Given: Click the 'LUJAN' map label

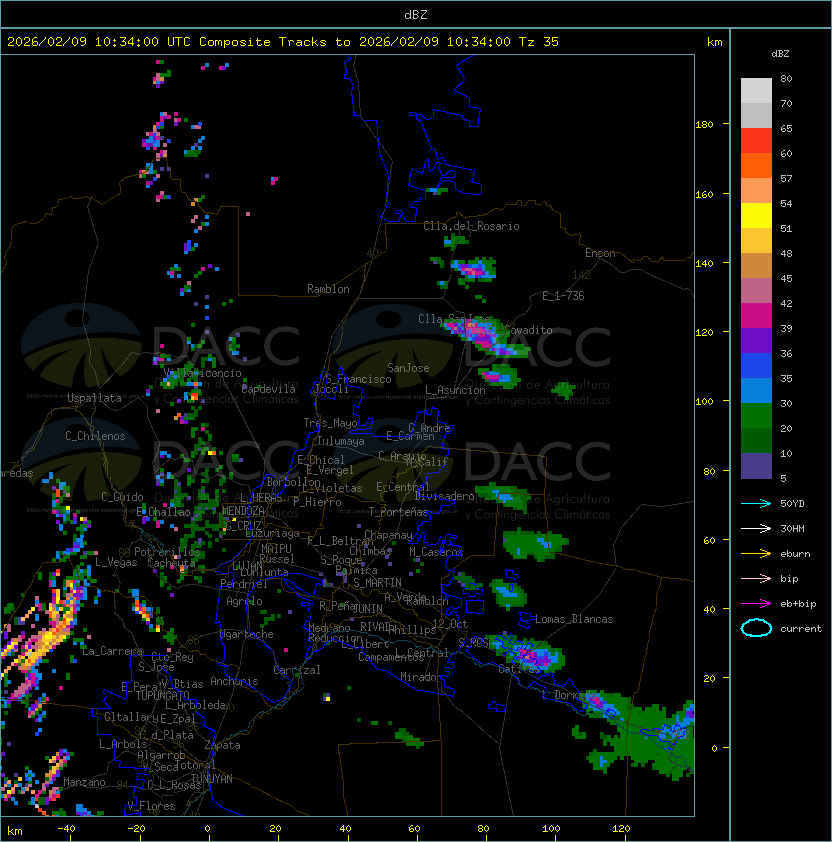Looking at the screenshot, I should tap(248, 566).
